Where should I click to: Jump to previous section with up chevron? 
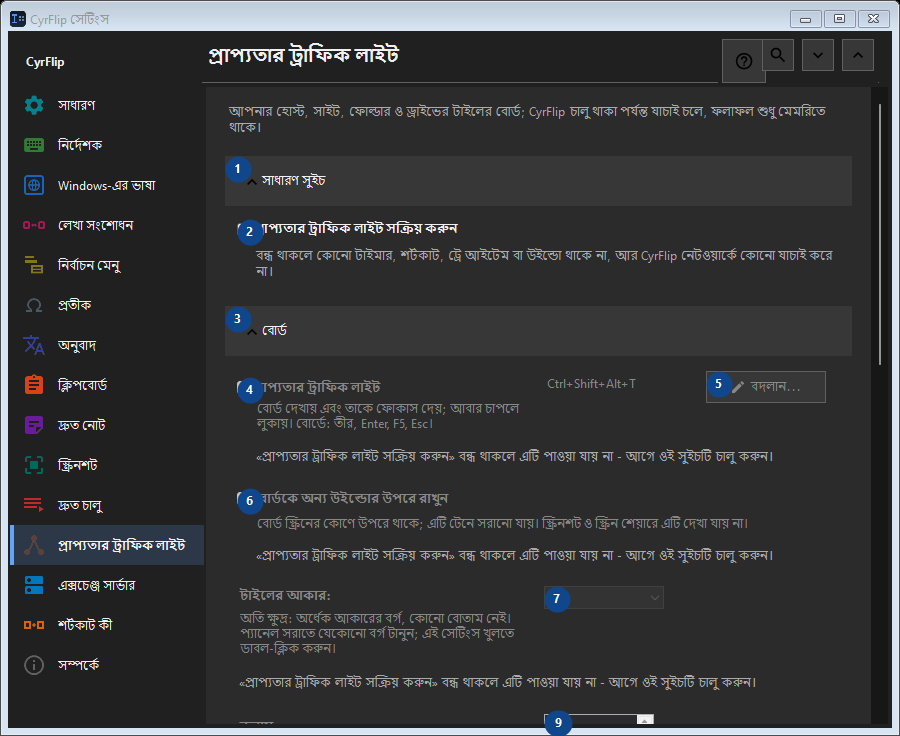pos(858,55)
